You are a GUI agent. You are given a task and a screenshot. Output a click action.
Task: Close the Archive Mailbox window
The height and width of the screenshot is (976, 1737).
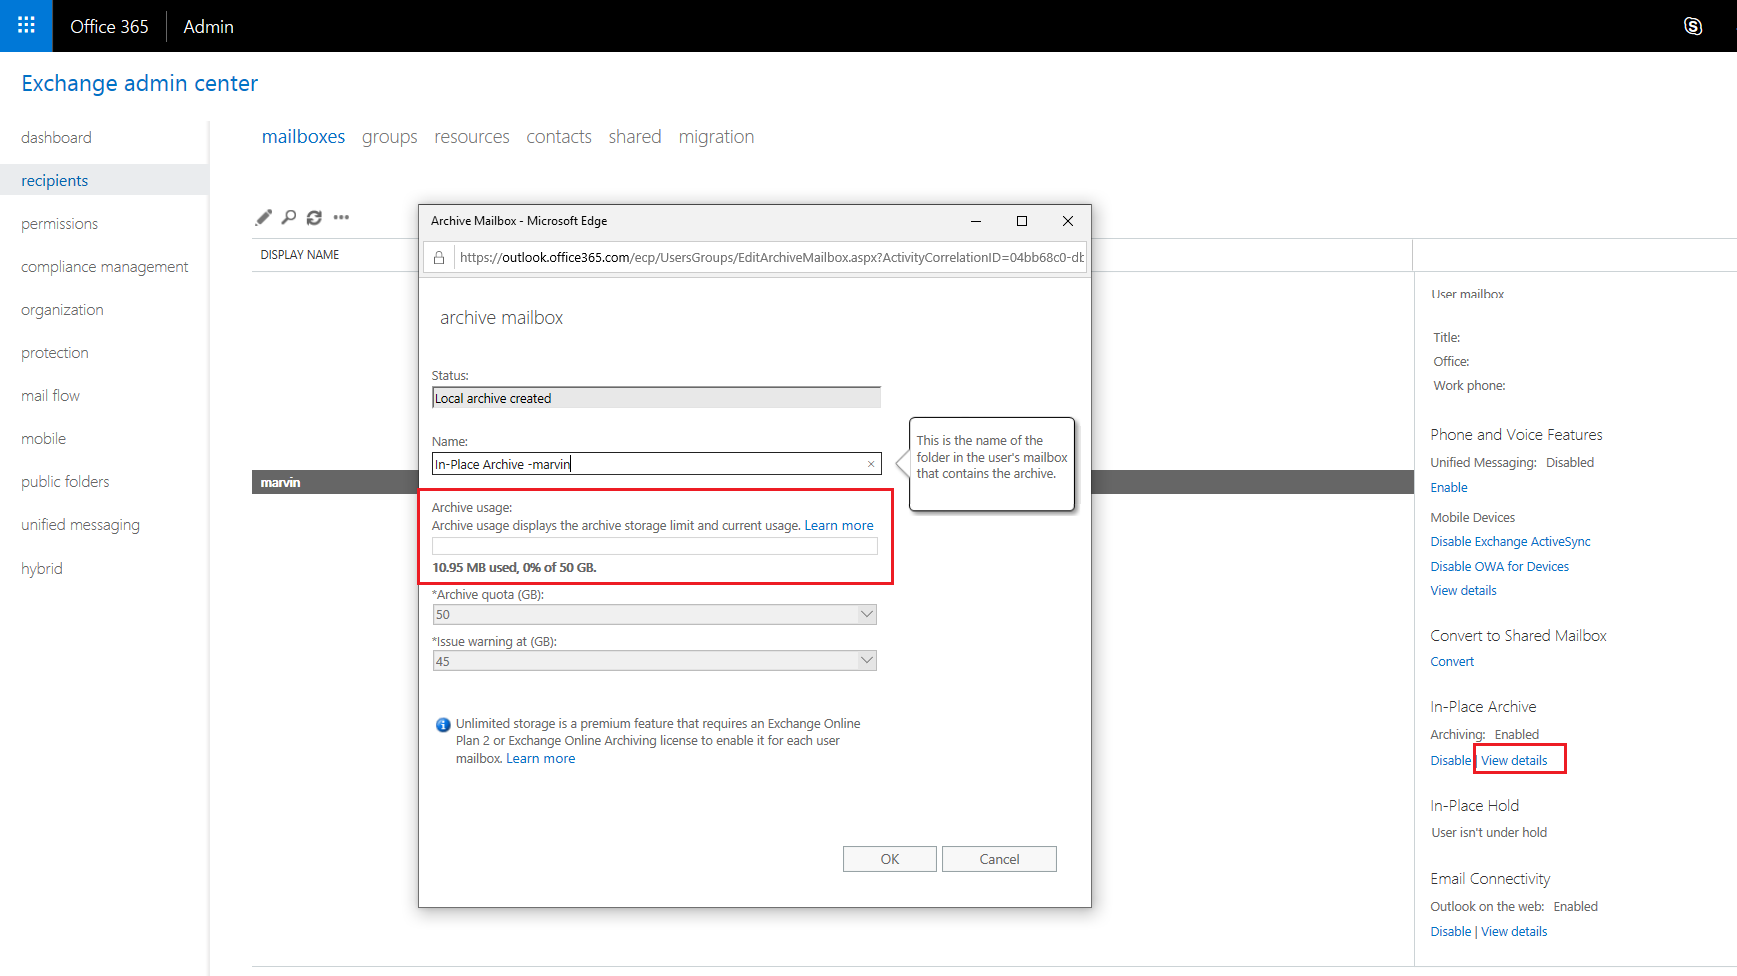click(1068, 221)
